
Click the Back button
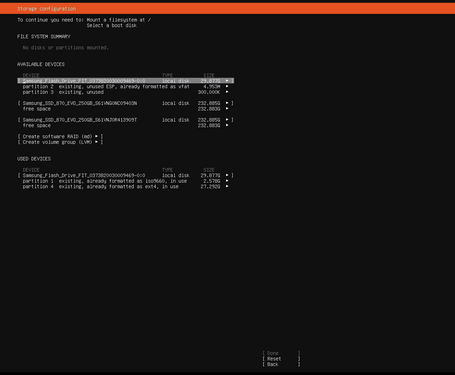coord(281,364)
